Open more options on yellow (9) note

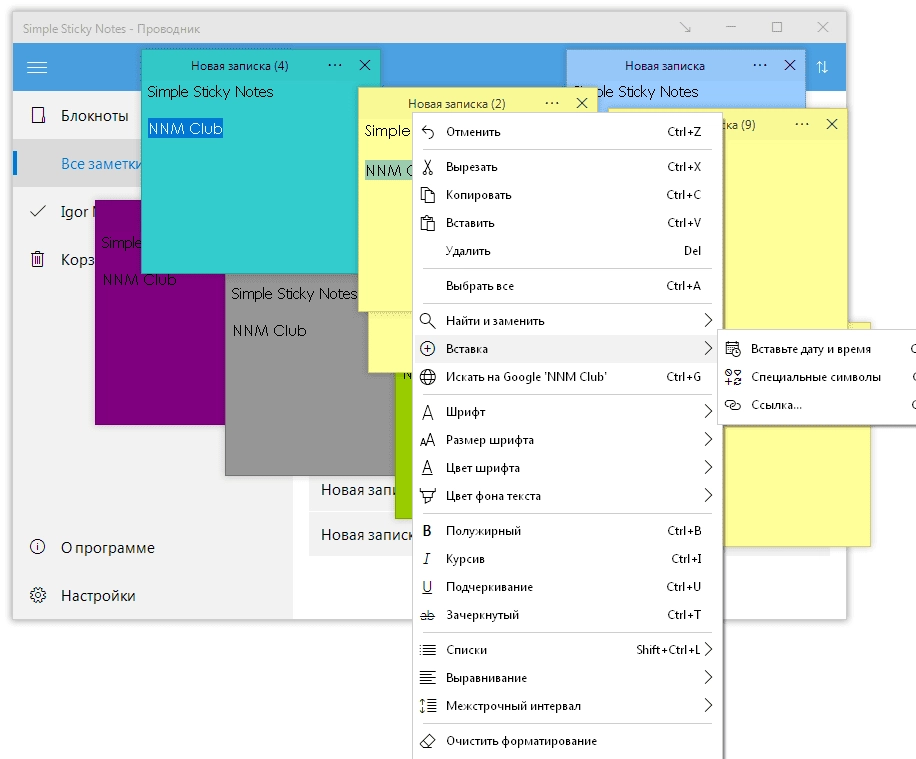[x=802, y=124]
